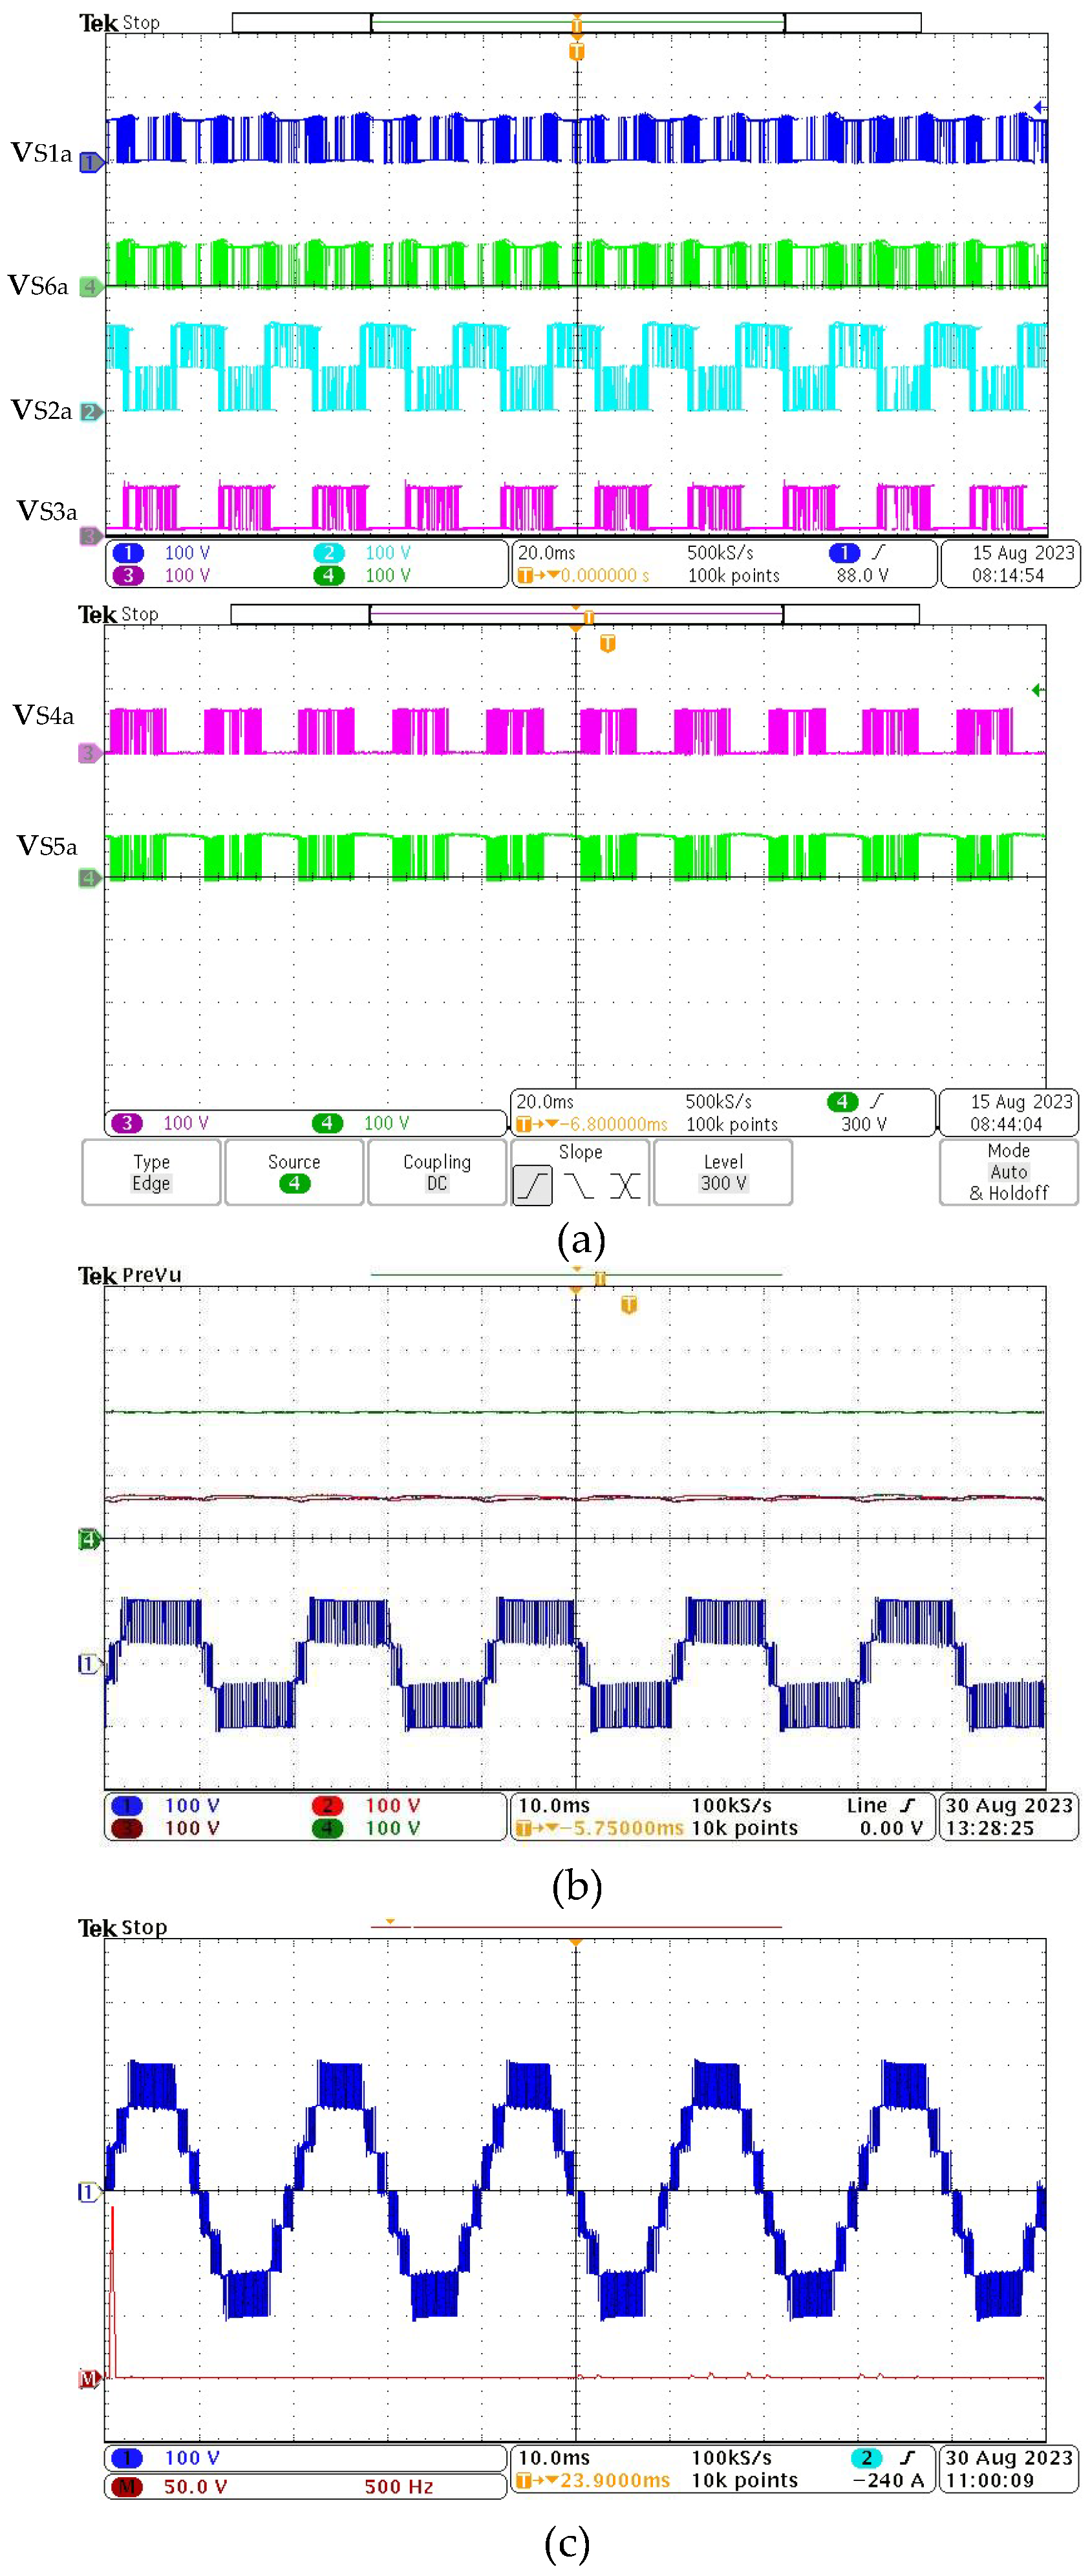Open the Mode Auto & Holdoff menu
The height and width of the screenshot is (2576, 1090).
coord(1008,1172)
